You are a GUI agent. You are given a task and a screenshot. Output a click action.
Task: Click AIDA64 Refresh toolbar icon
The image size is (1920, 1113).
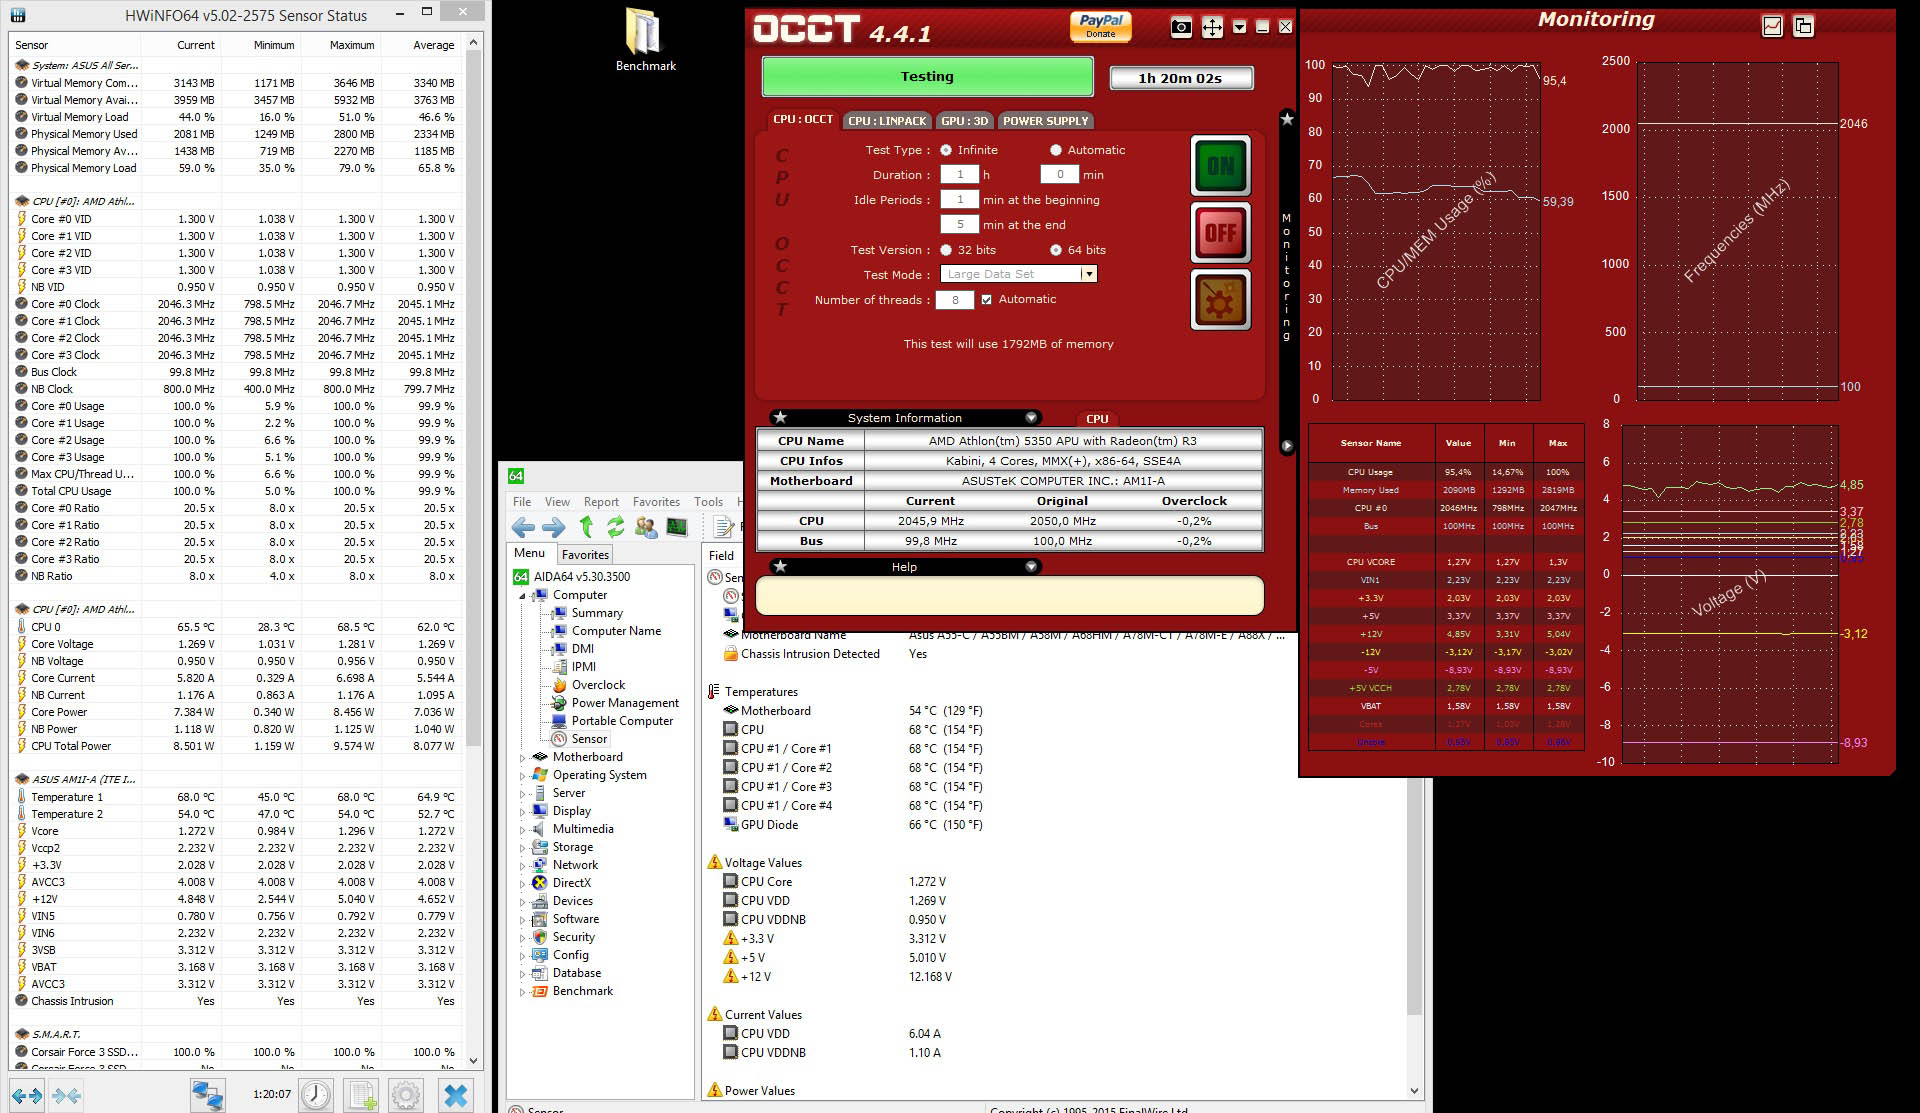[615, 527]
